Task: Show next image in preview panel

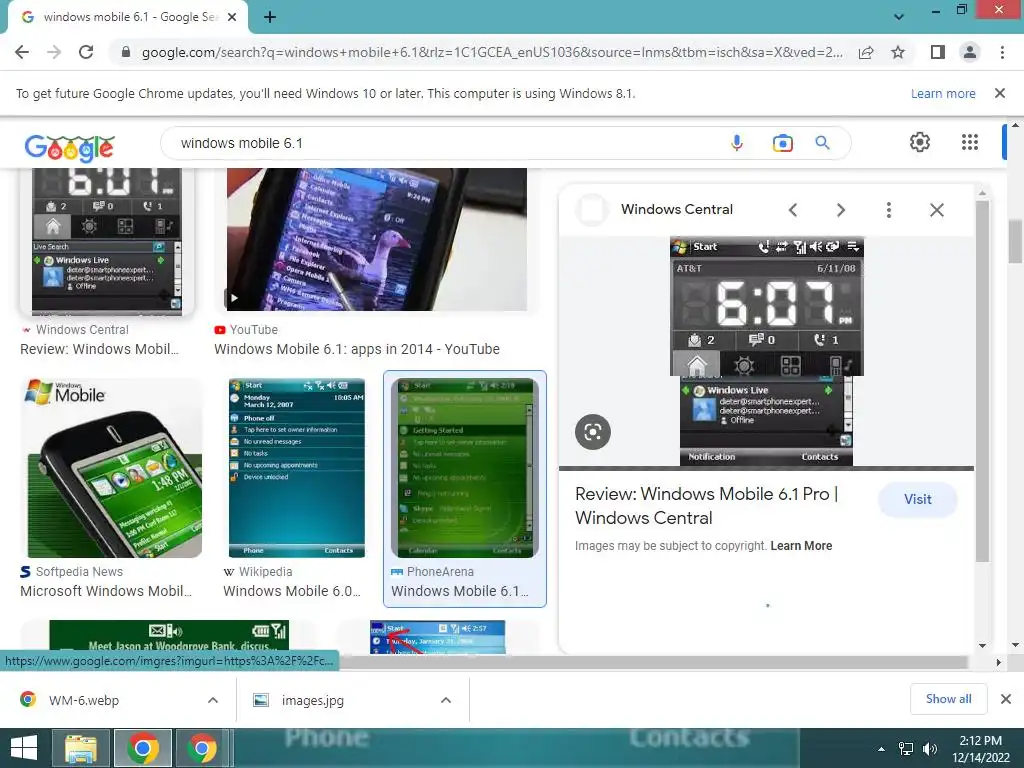Action: (x=840, y=210)
